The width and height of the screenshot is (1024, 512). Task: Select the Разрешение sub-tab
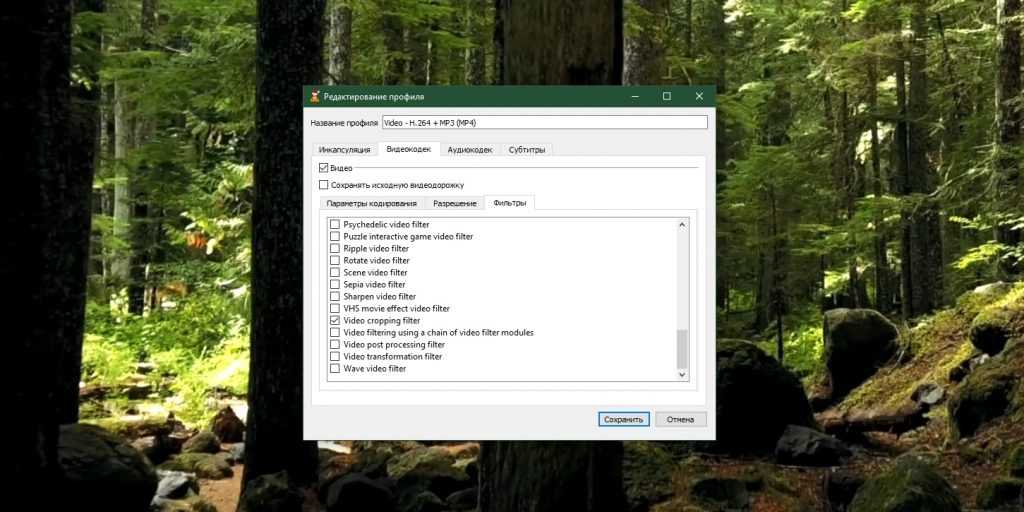pos(455,203)
